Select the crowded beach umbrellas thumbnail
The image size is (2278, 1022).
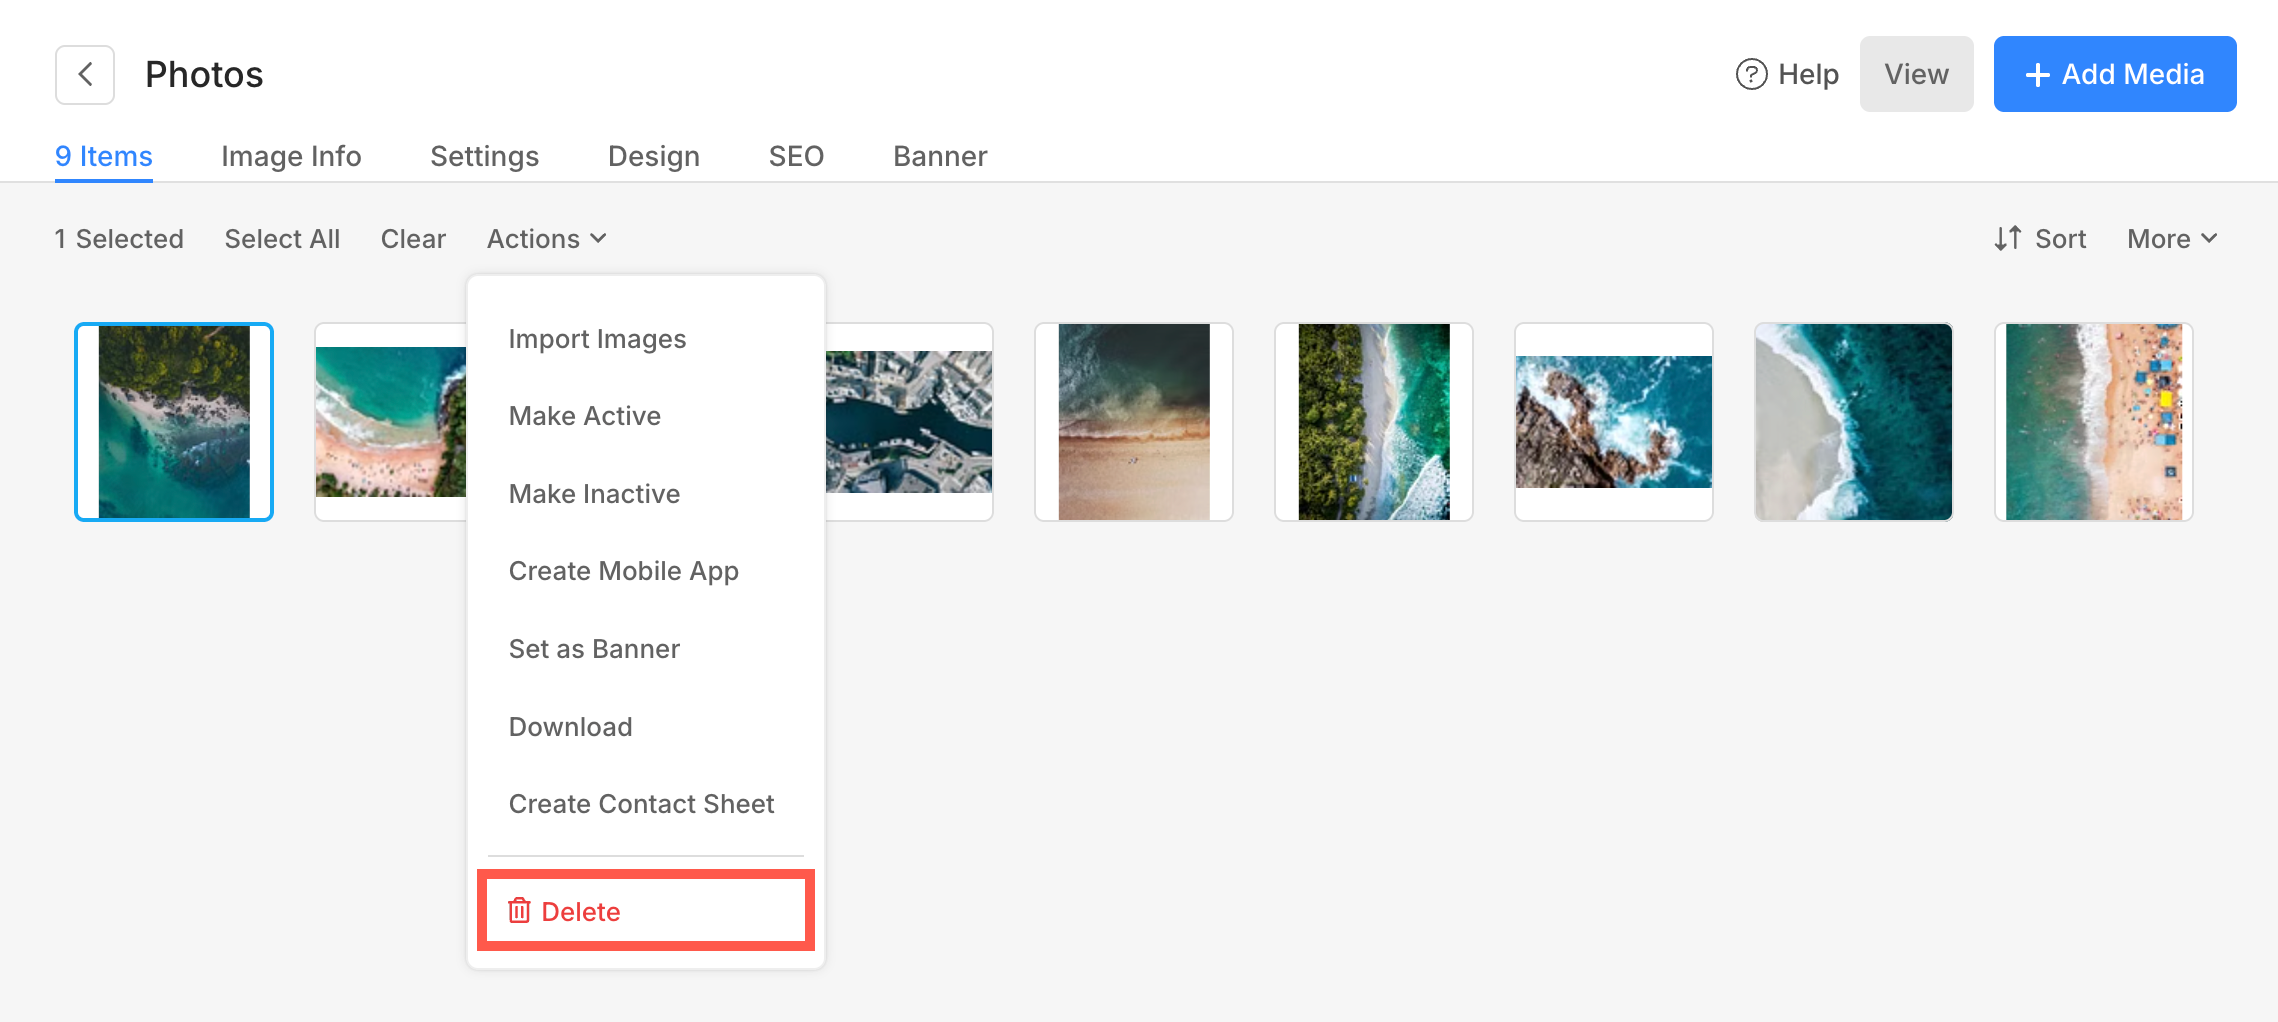click(x=2093, y=421)
